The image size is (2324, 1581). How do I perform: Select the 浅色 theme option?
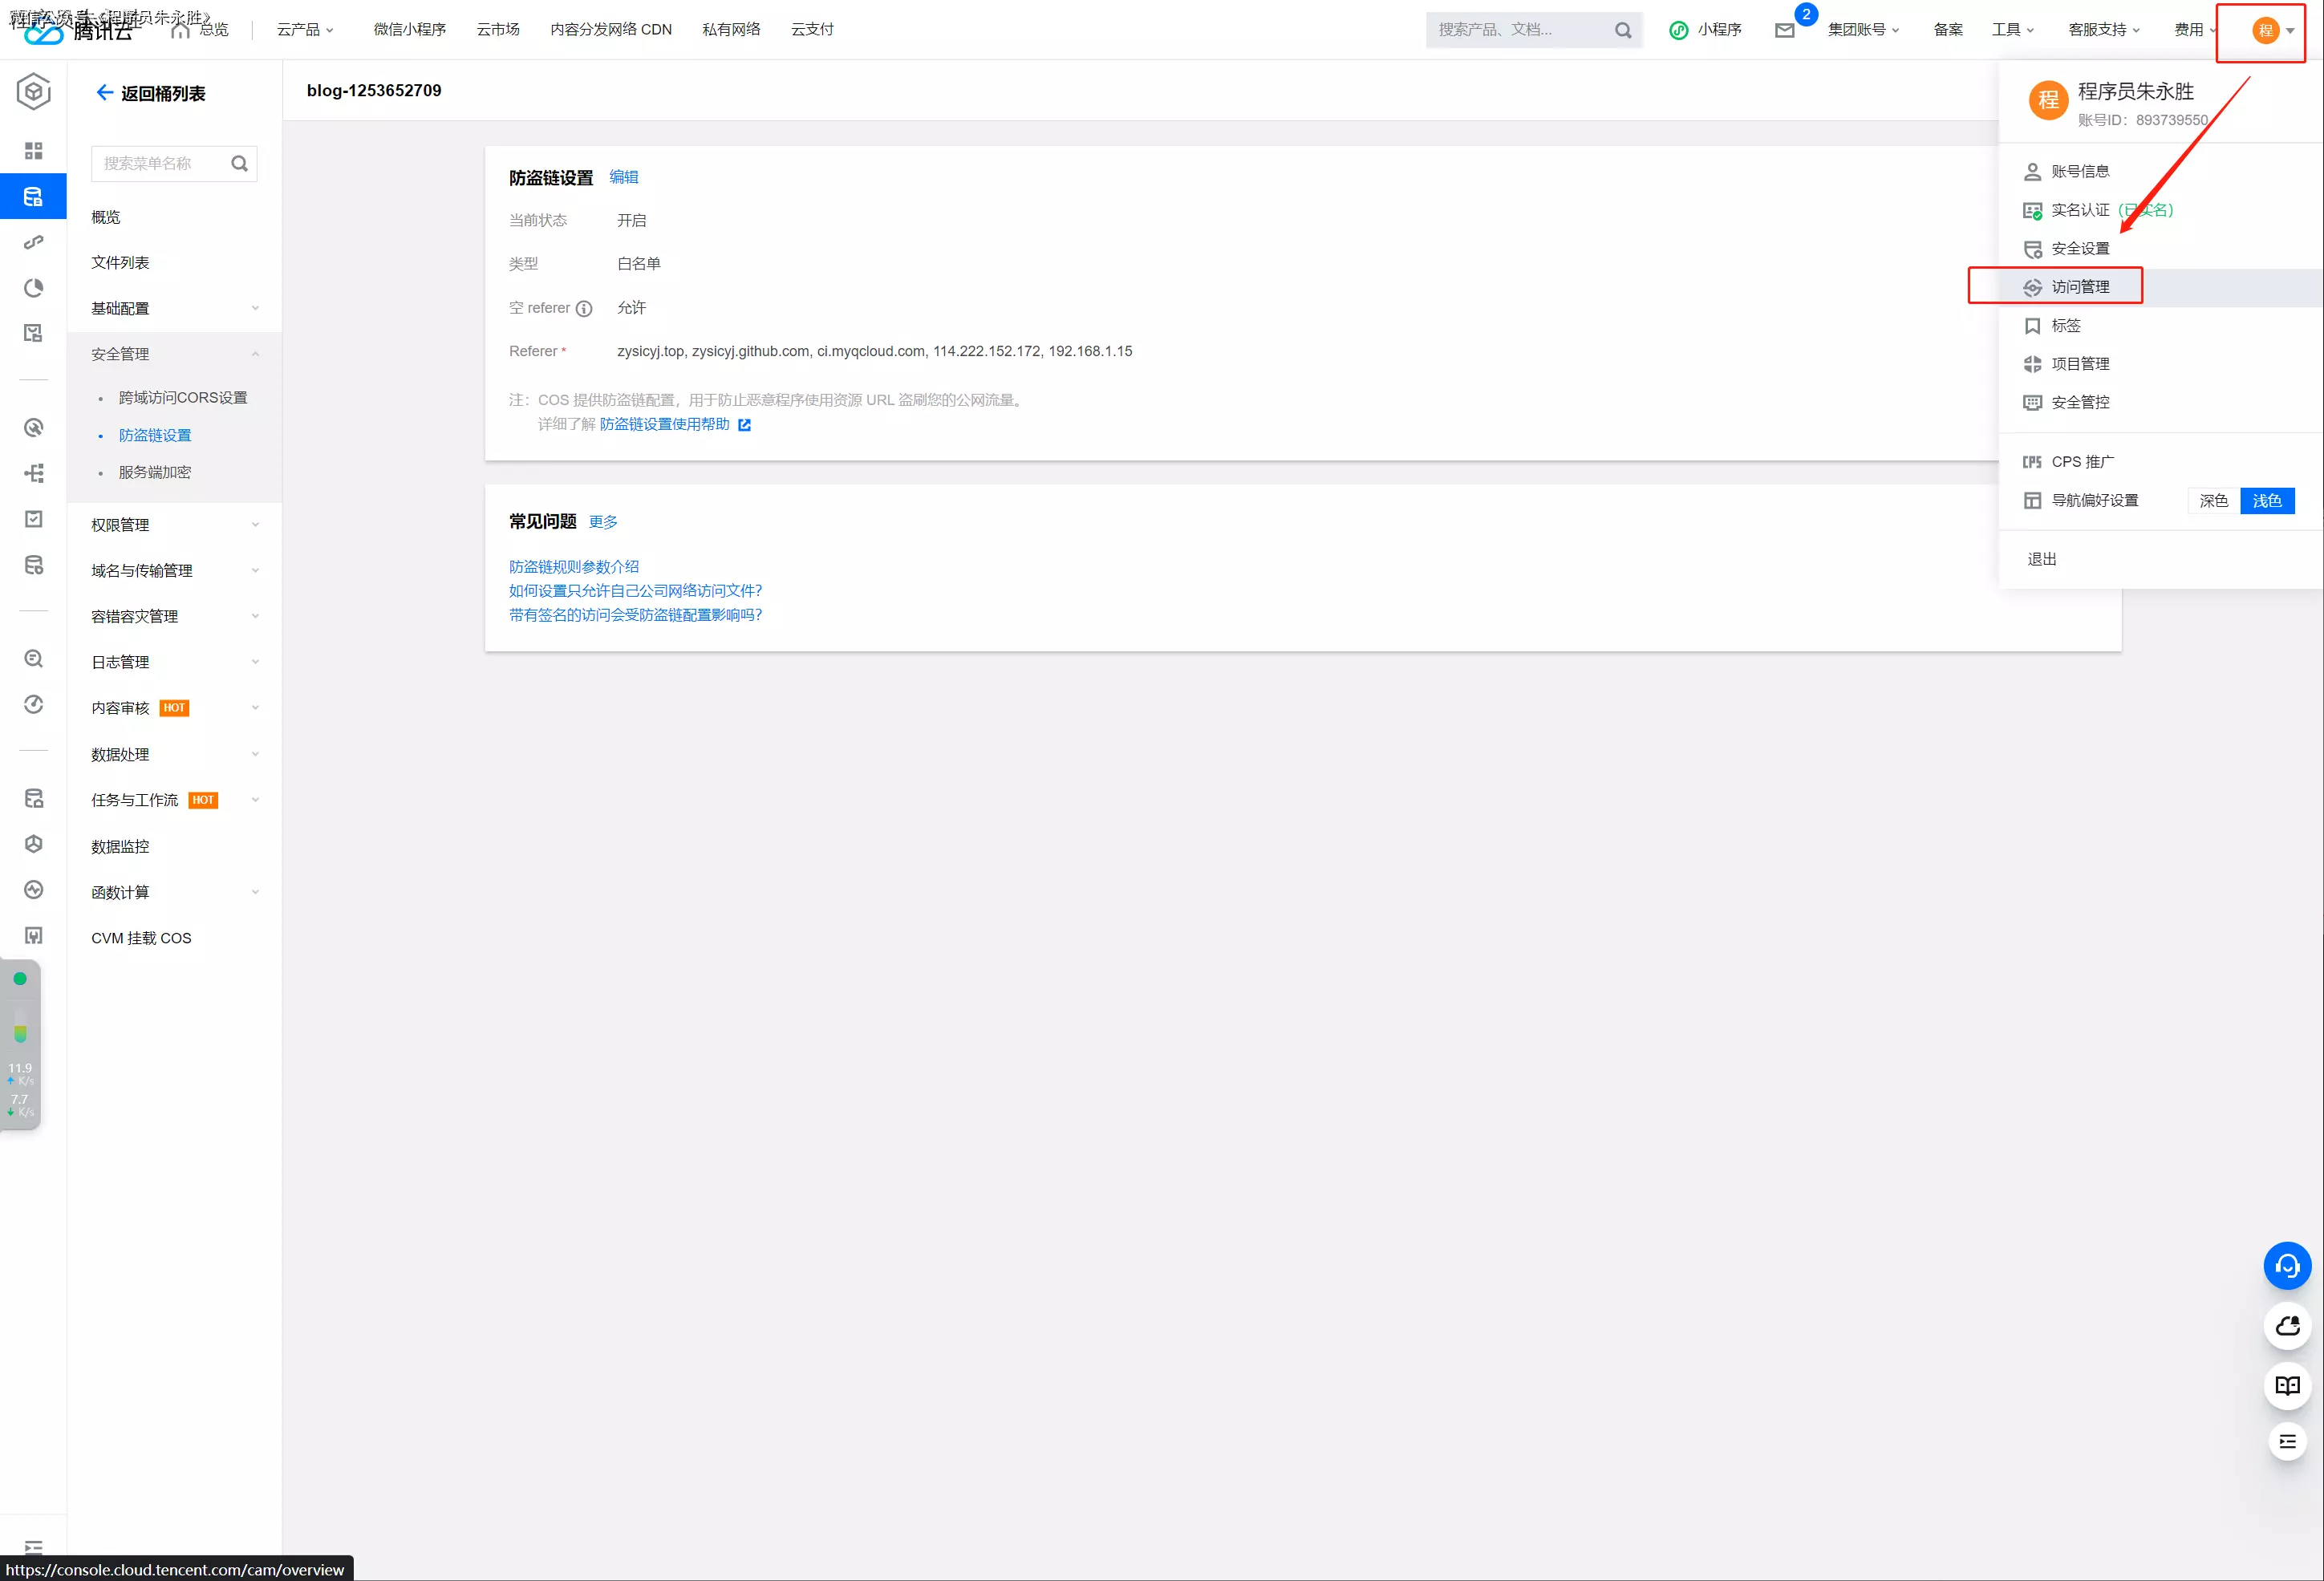[2266, 500]
